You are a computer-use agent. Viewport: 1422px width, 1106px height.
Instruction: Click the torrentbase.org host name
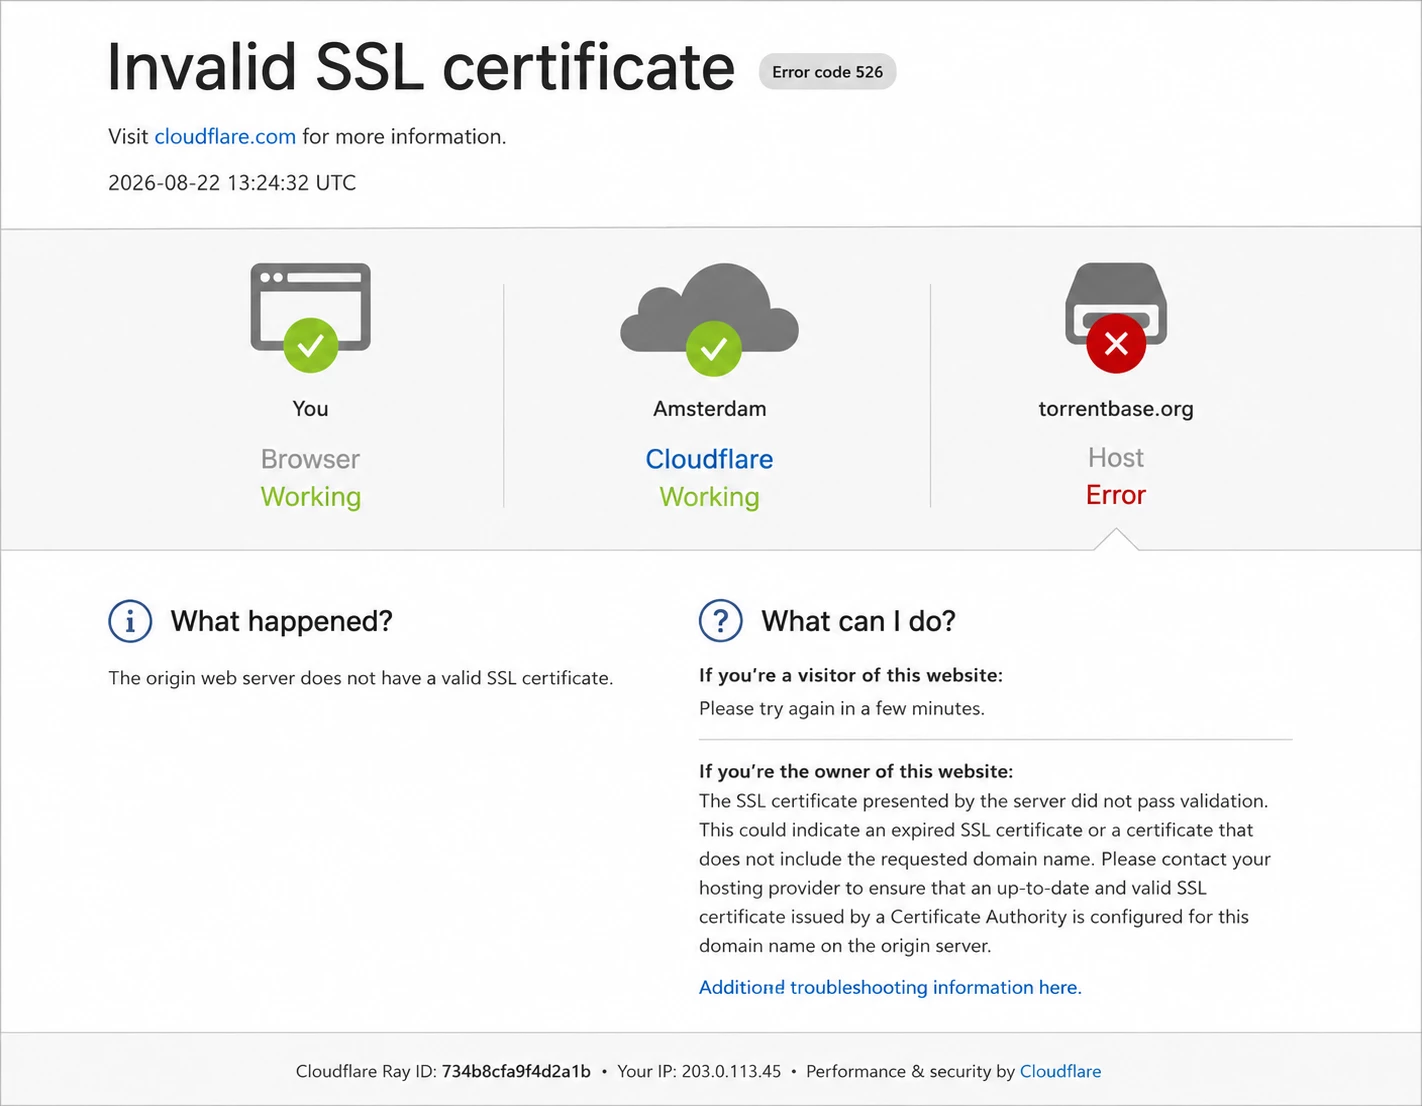click(1116, 408)
